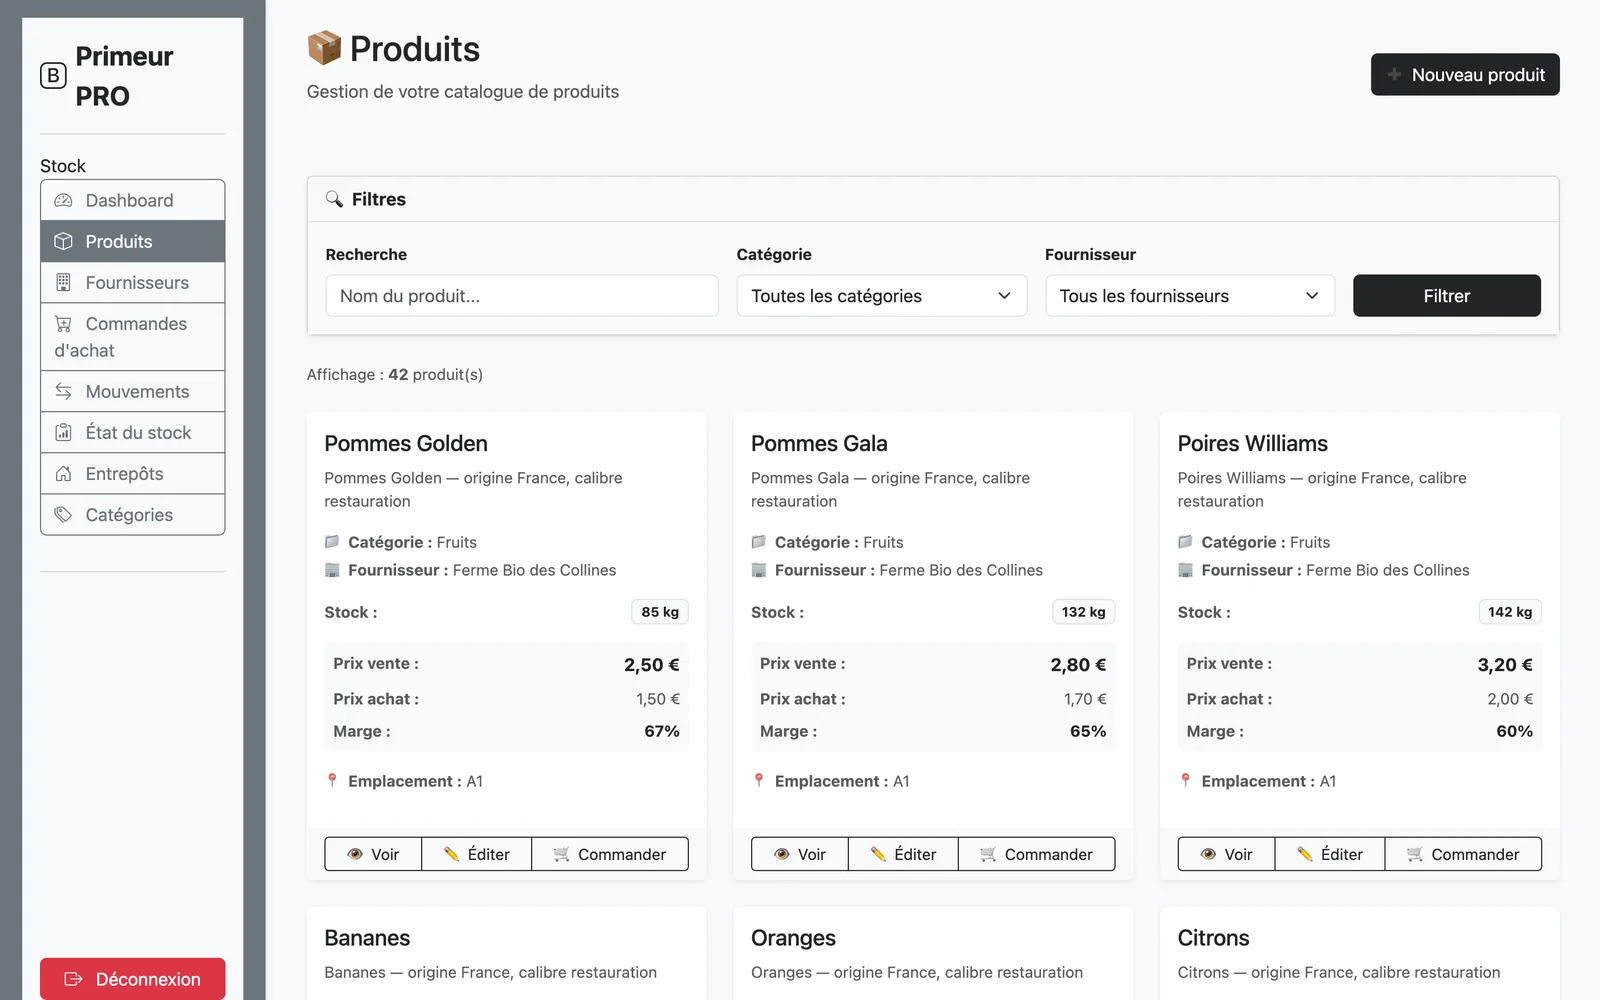Image resolution: width=1600 pixels, height=1000 pixels.
Task: Click the Dashboard gauge icon in sidebar
Action: [x=63, y=200]
